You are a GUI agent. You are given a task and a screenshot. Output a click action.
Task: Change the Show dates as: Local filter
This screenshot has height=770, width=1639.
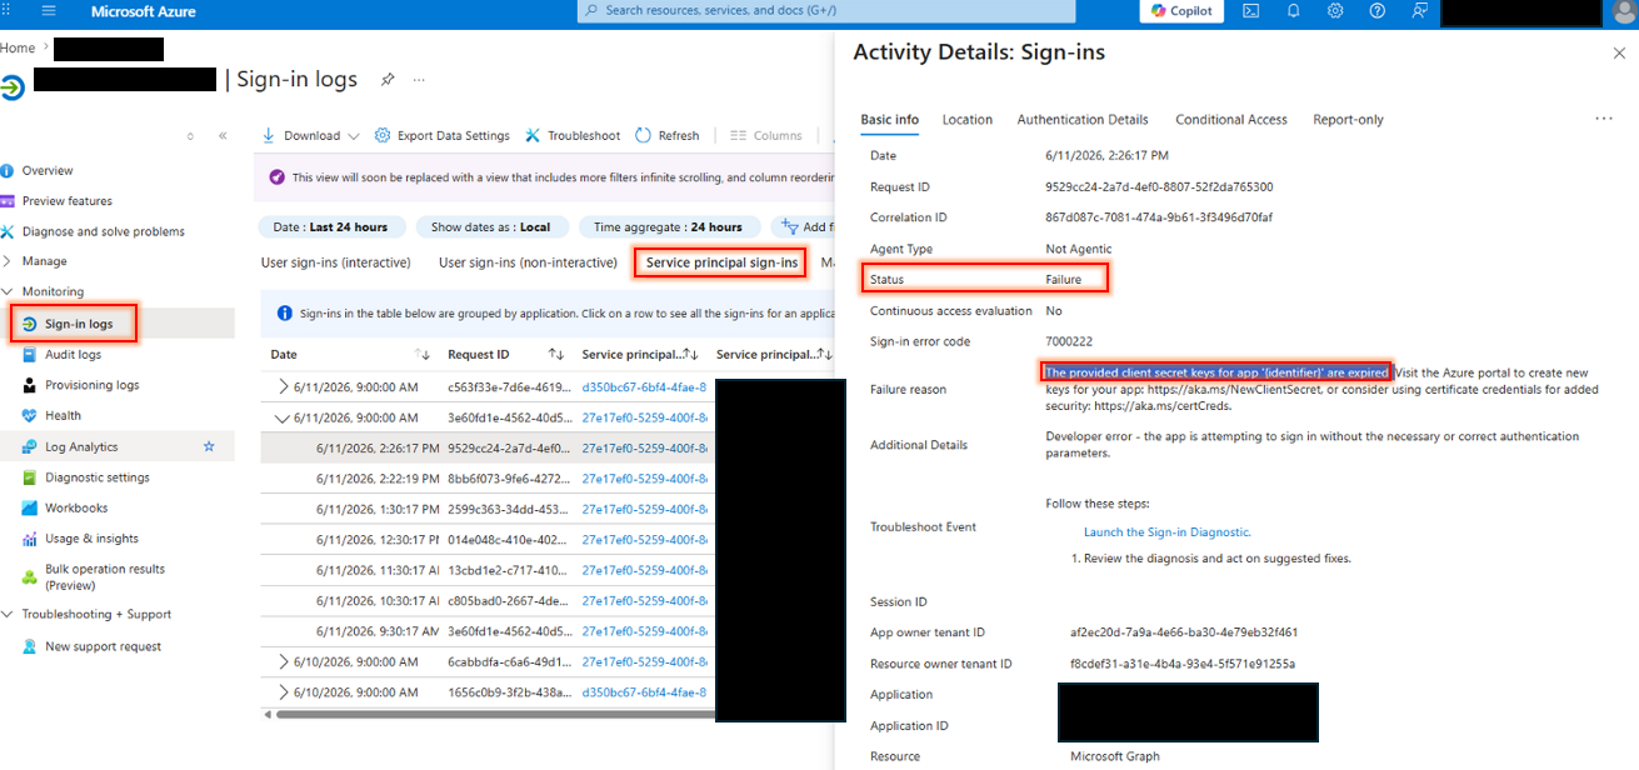click(490, 227)
